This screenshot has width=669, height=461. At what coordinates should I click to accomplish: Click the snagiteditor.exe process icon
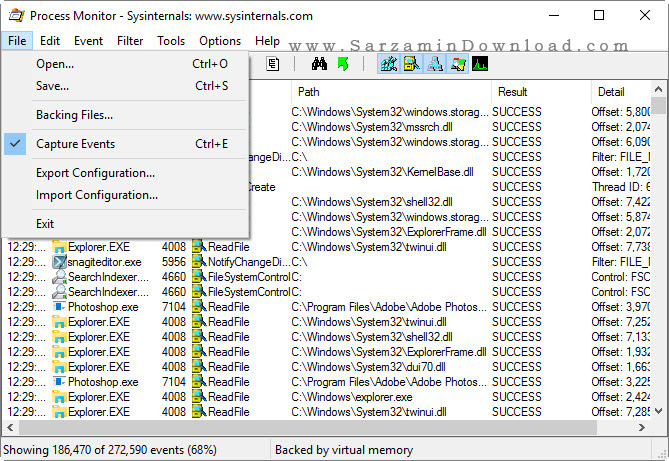pyautogui.click(x=59, y=262)
